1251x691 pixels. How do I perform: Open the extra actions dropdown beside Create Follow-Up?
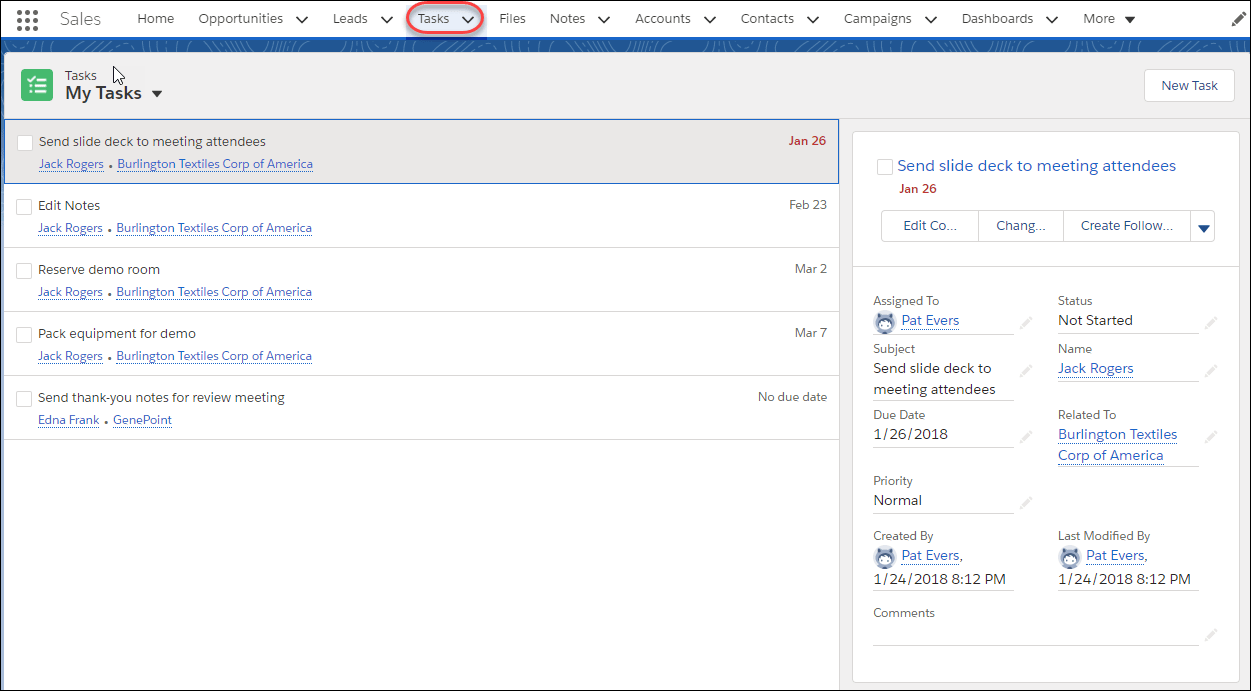coord(1203,226)
